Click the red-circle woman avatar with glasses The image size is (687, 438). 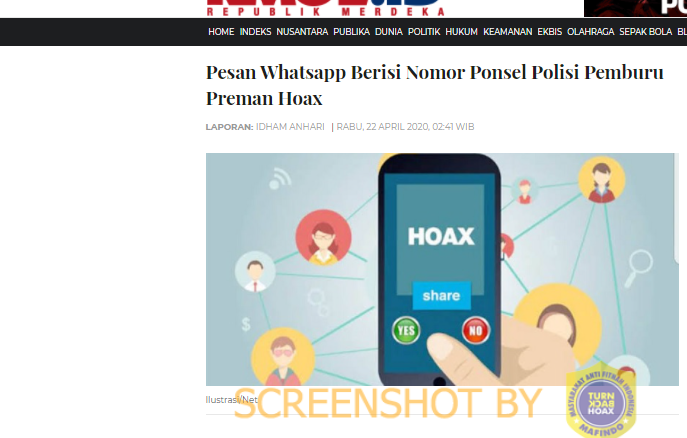click(323, 238)
